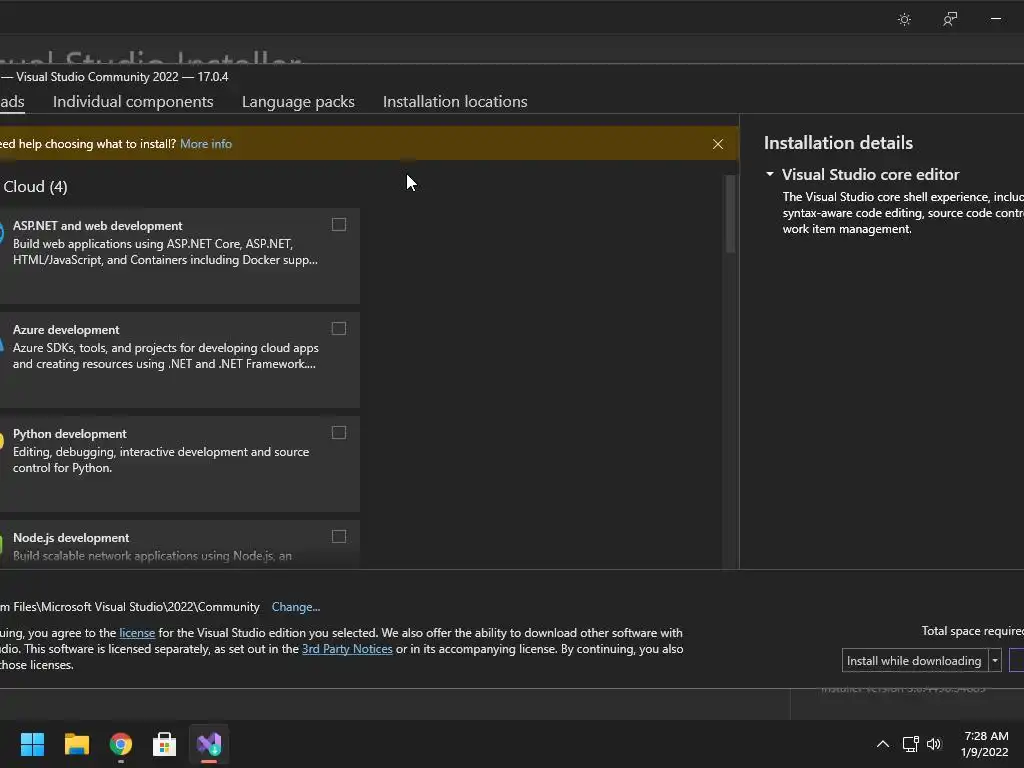
Task: Check Node.js development workload
Action: click(x=339, y=536)
